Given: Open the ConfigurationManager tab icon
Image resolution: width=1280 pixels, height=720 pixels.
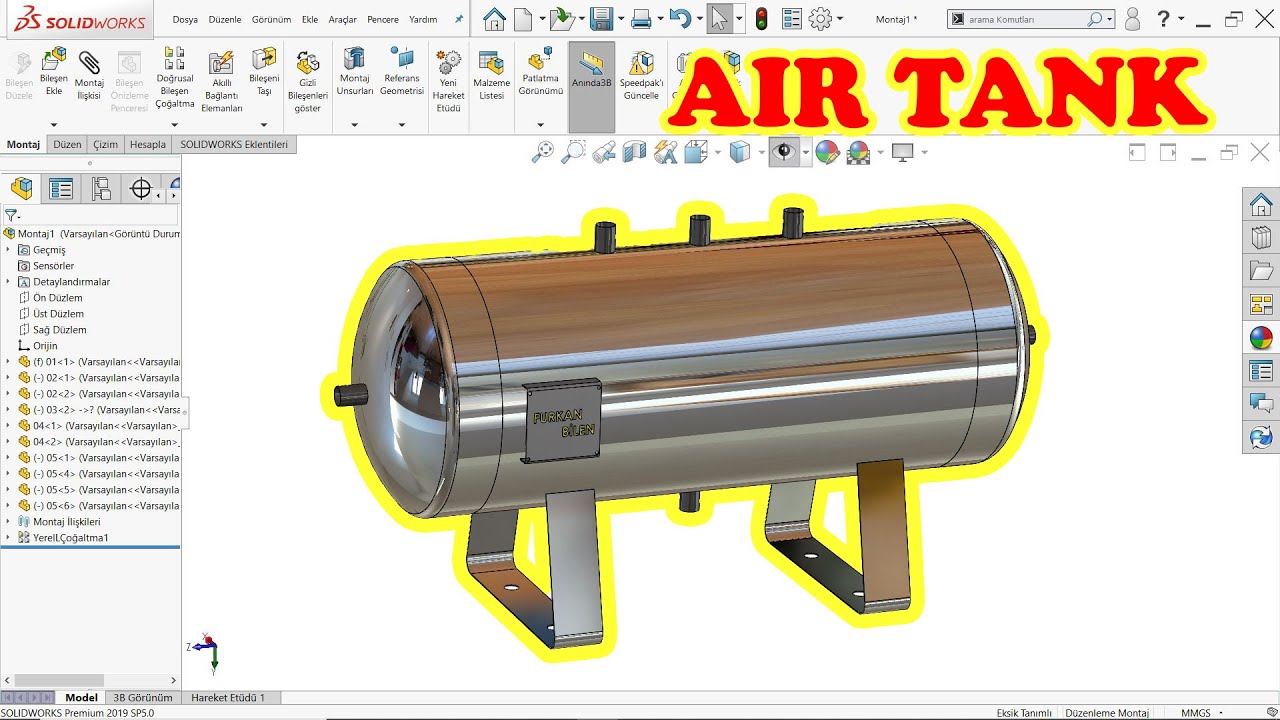Looking at the screenshot, I should coord(101,188).
